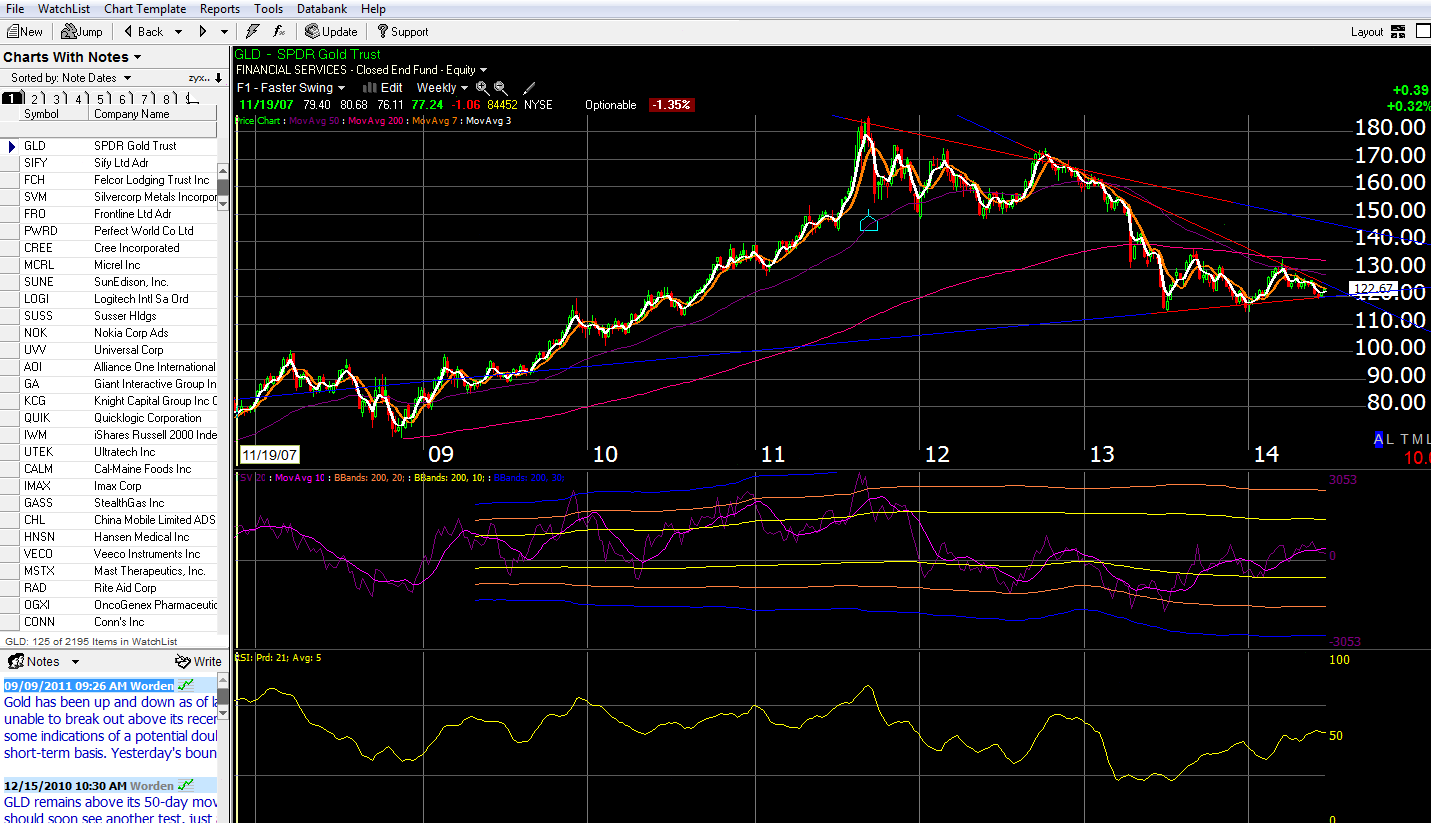Edit the chart template

(x=382, y=88)
